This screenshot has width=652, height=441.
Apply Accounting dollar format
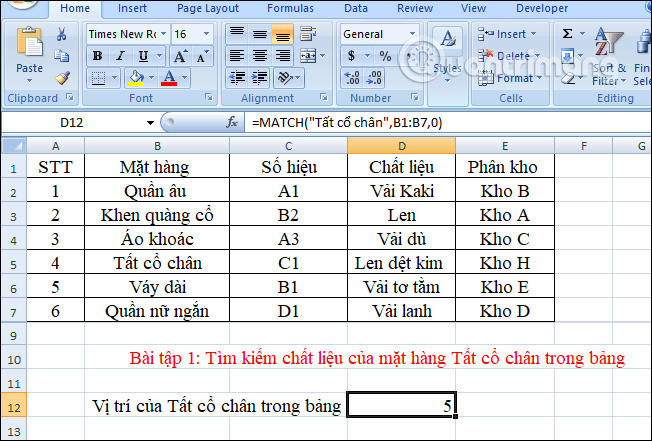point(351,56)
